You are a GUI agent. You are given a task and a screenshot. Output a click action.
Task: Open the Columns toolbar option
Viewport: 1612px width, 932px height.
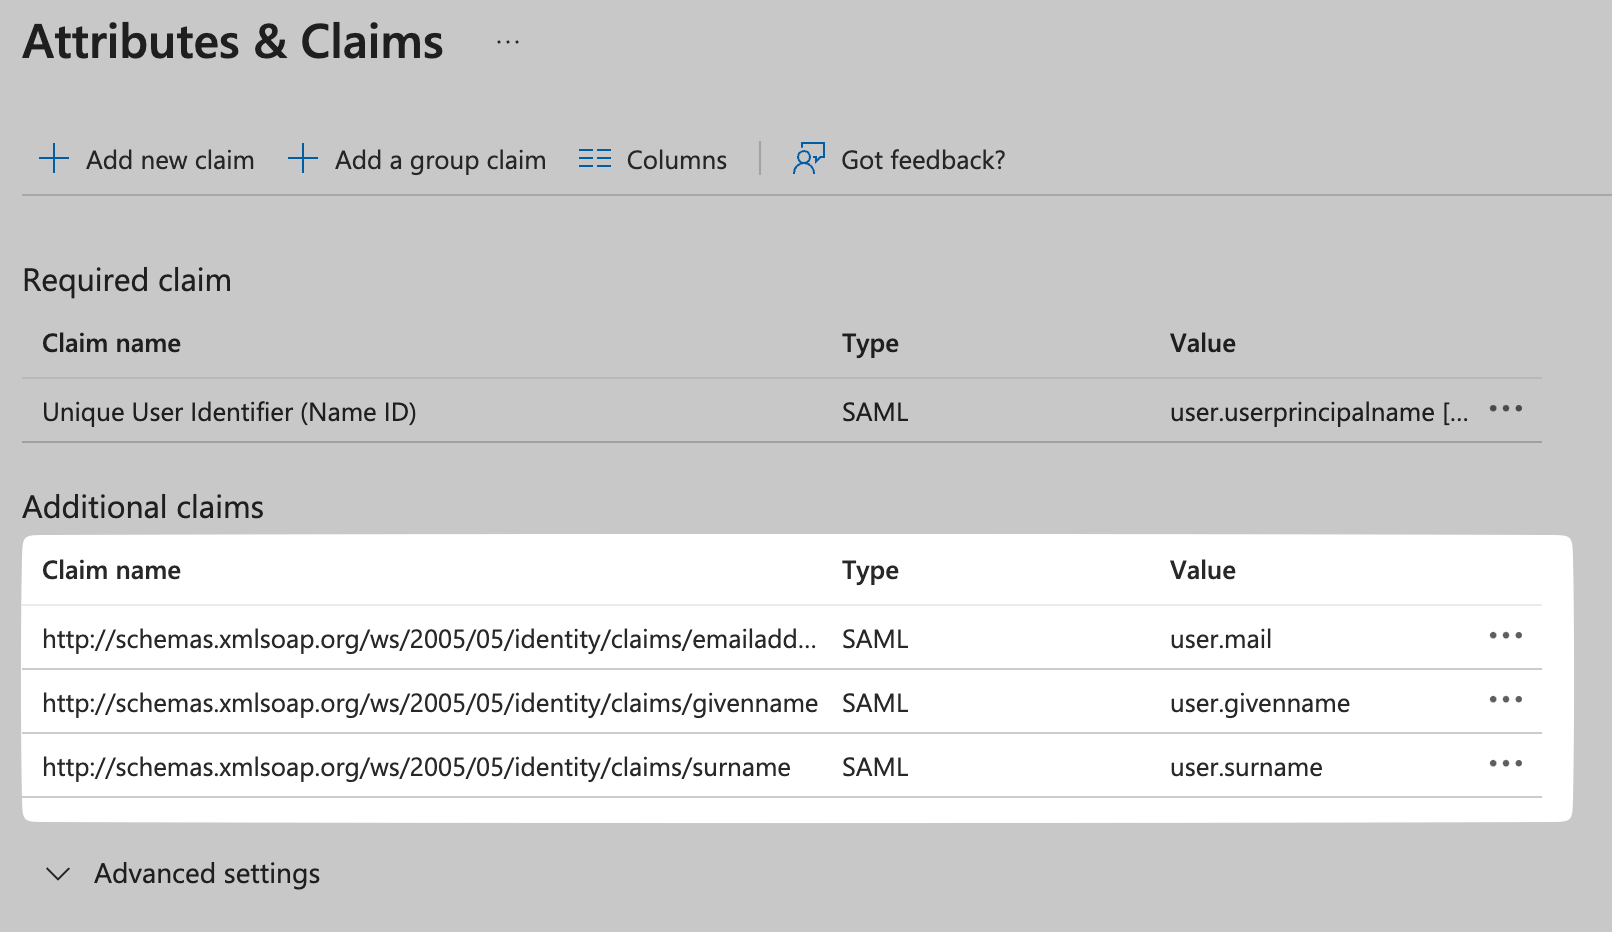676,160
